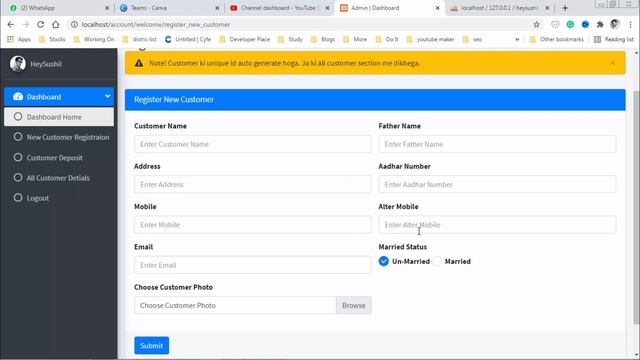Open the Working On bookmark folder

[x=94, y=39]
